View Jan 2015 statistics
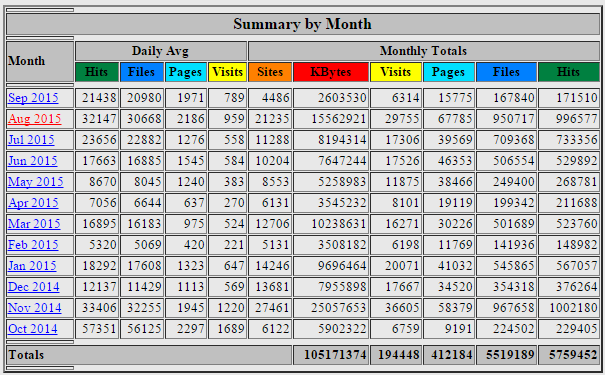The width and height of the screenshot is (605, 375). pos(32,266)
